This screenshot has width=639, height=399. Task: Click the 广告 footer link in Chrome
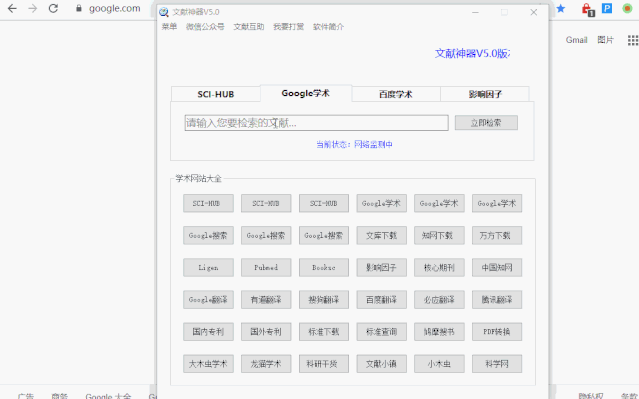click(26, 396)
